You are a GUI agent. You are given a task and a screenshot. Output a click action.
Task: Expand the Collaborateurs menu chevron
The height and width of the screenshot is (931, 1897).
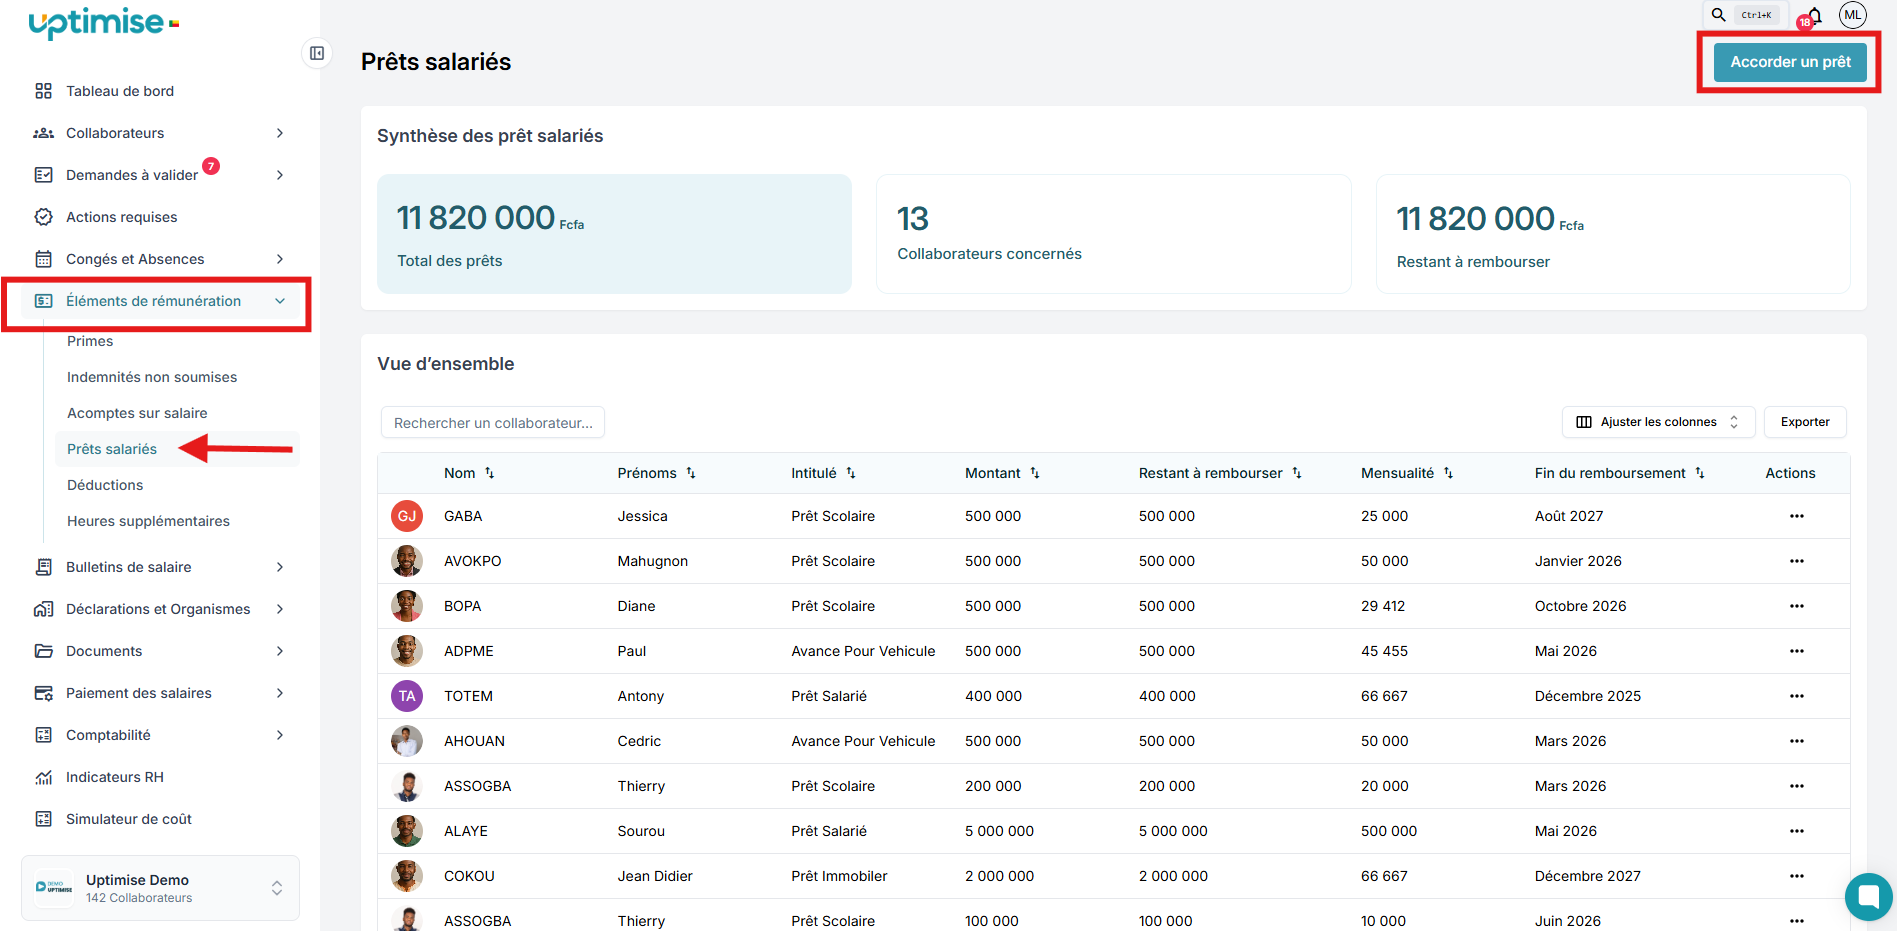(x=280, y=133)
